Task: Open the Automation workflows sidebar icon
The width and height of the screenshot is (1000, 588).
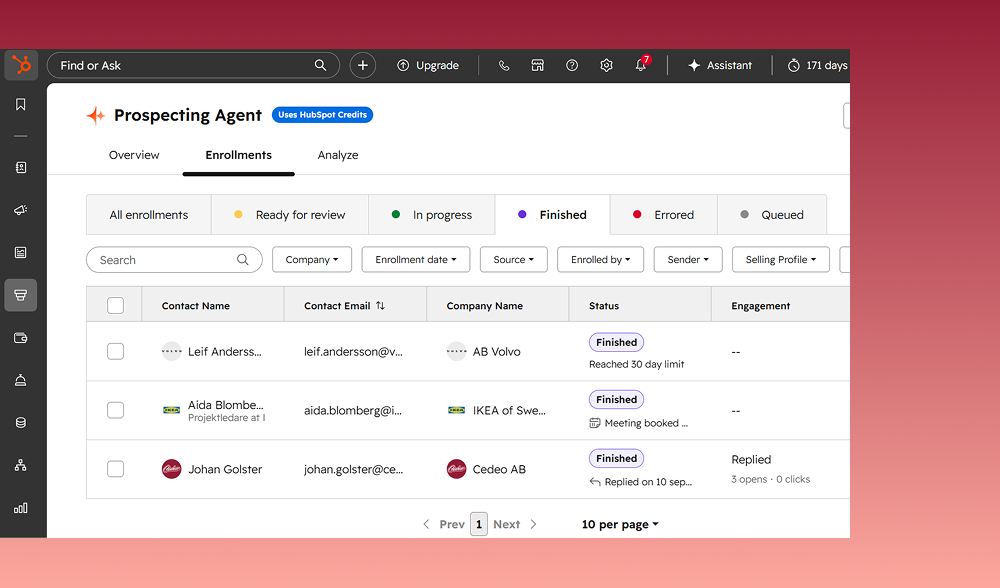Action: (20, 466)
